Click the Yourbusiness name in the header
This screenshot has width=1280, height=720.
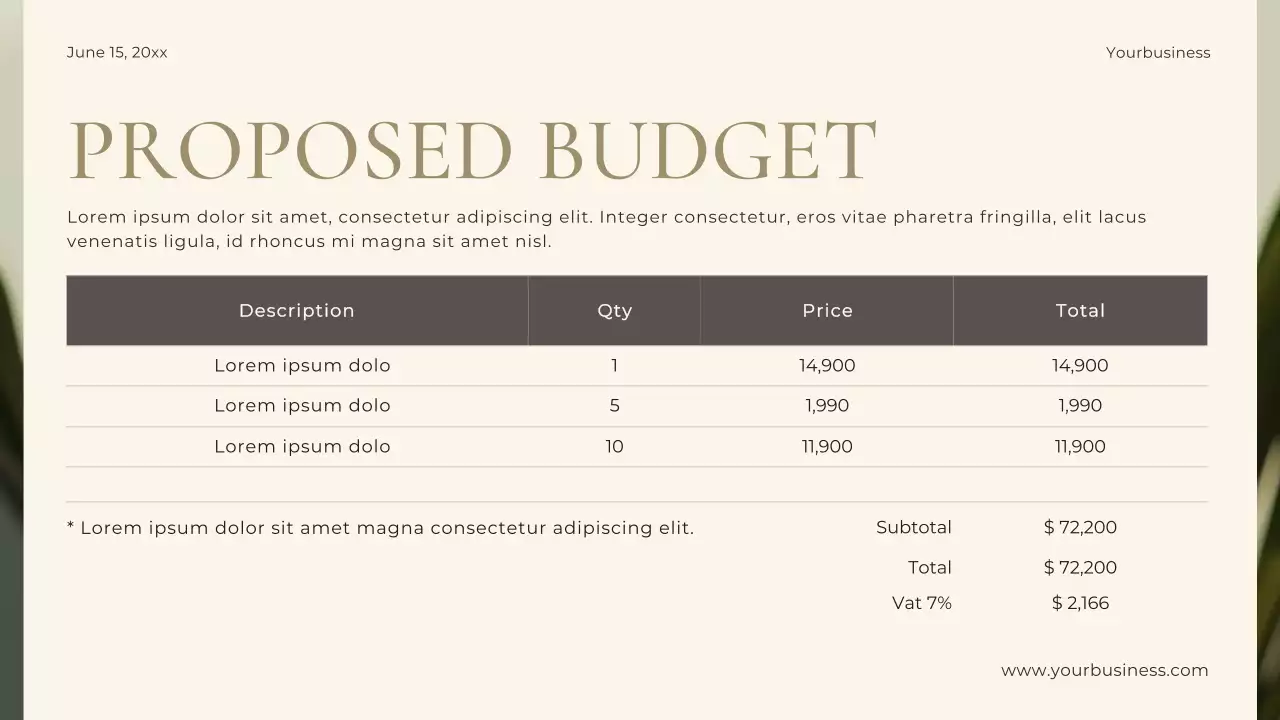[x=1157, y=52]
